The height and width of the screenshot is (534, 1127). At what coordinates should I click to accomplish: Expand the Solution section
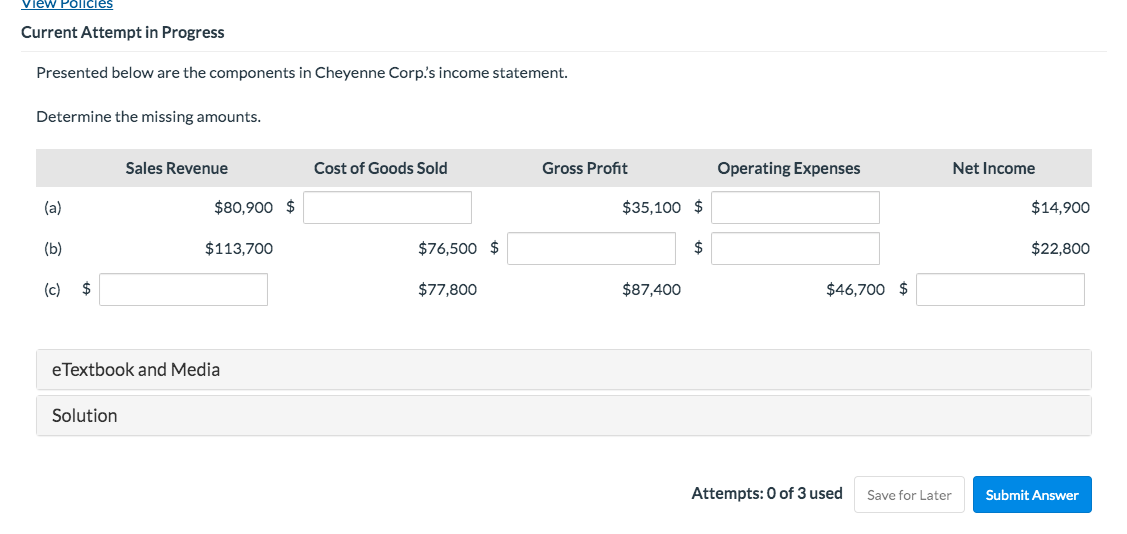pos(564,415)
